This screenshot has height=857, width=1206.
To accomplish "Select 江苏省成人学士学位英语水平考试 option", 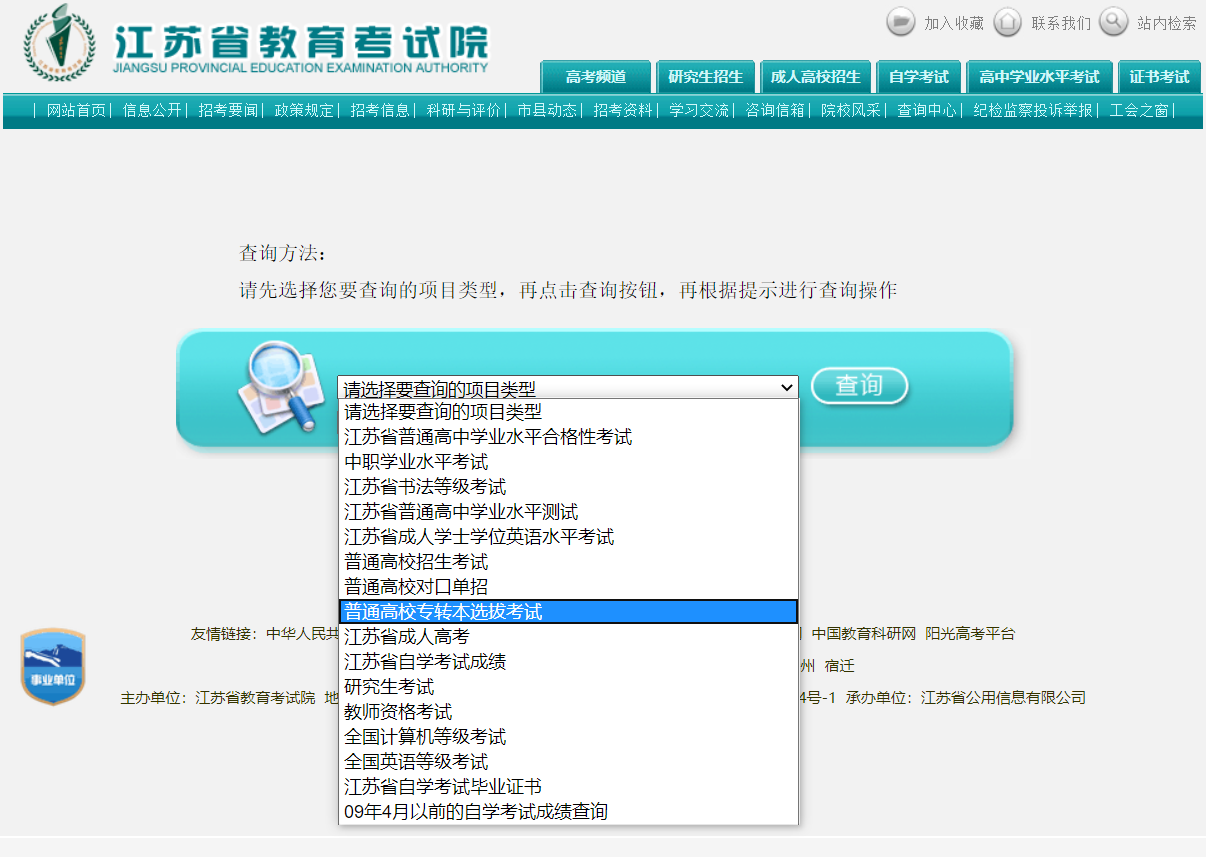I will [568, 537].
